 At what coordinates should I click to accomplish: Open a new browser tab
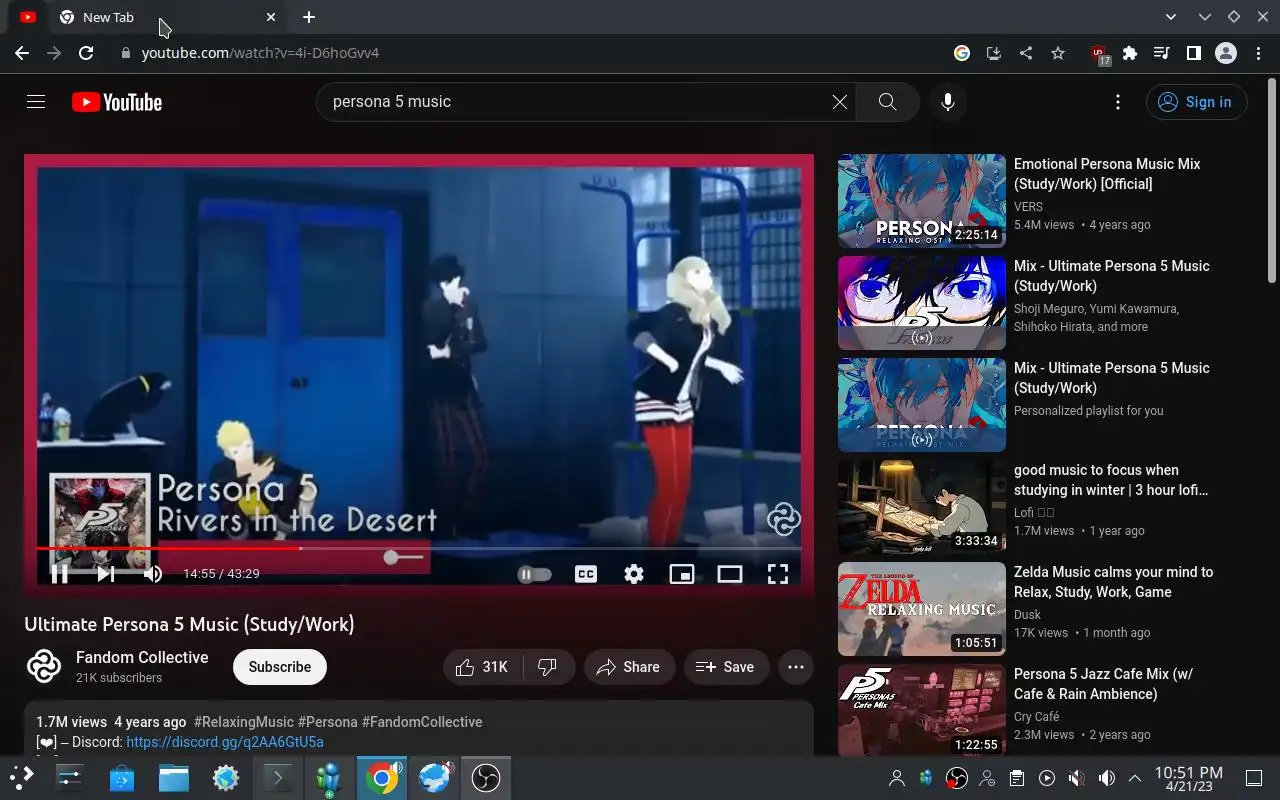[309, 17]
